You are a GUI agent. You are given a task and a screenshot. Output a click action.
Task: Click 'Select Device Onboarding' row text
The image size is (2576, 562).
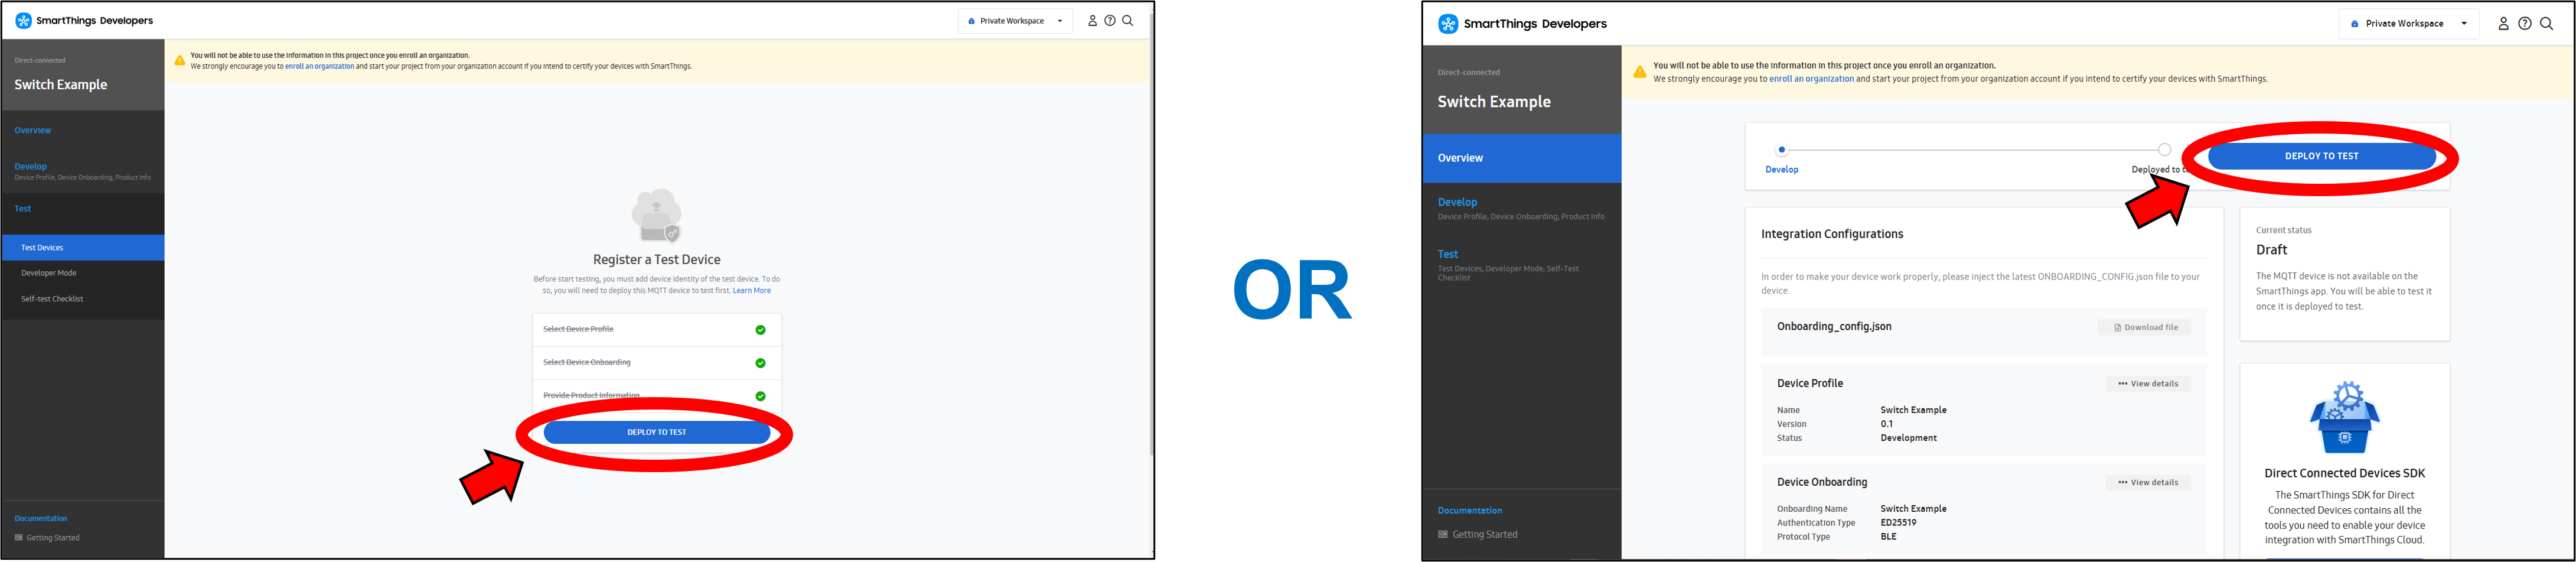(x=586, y=362)
